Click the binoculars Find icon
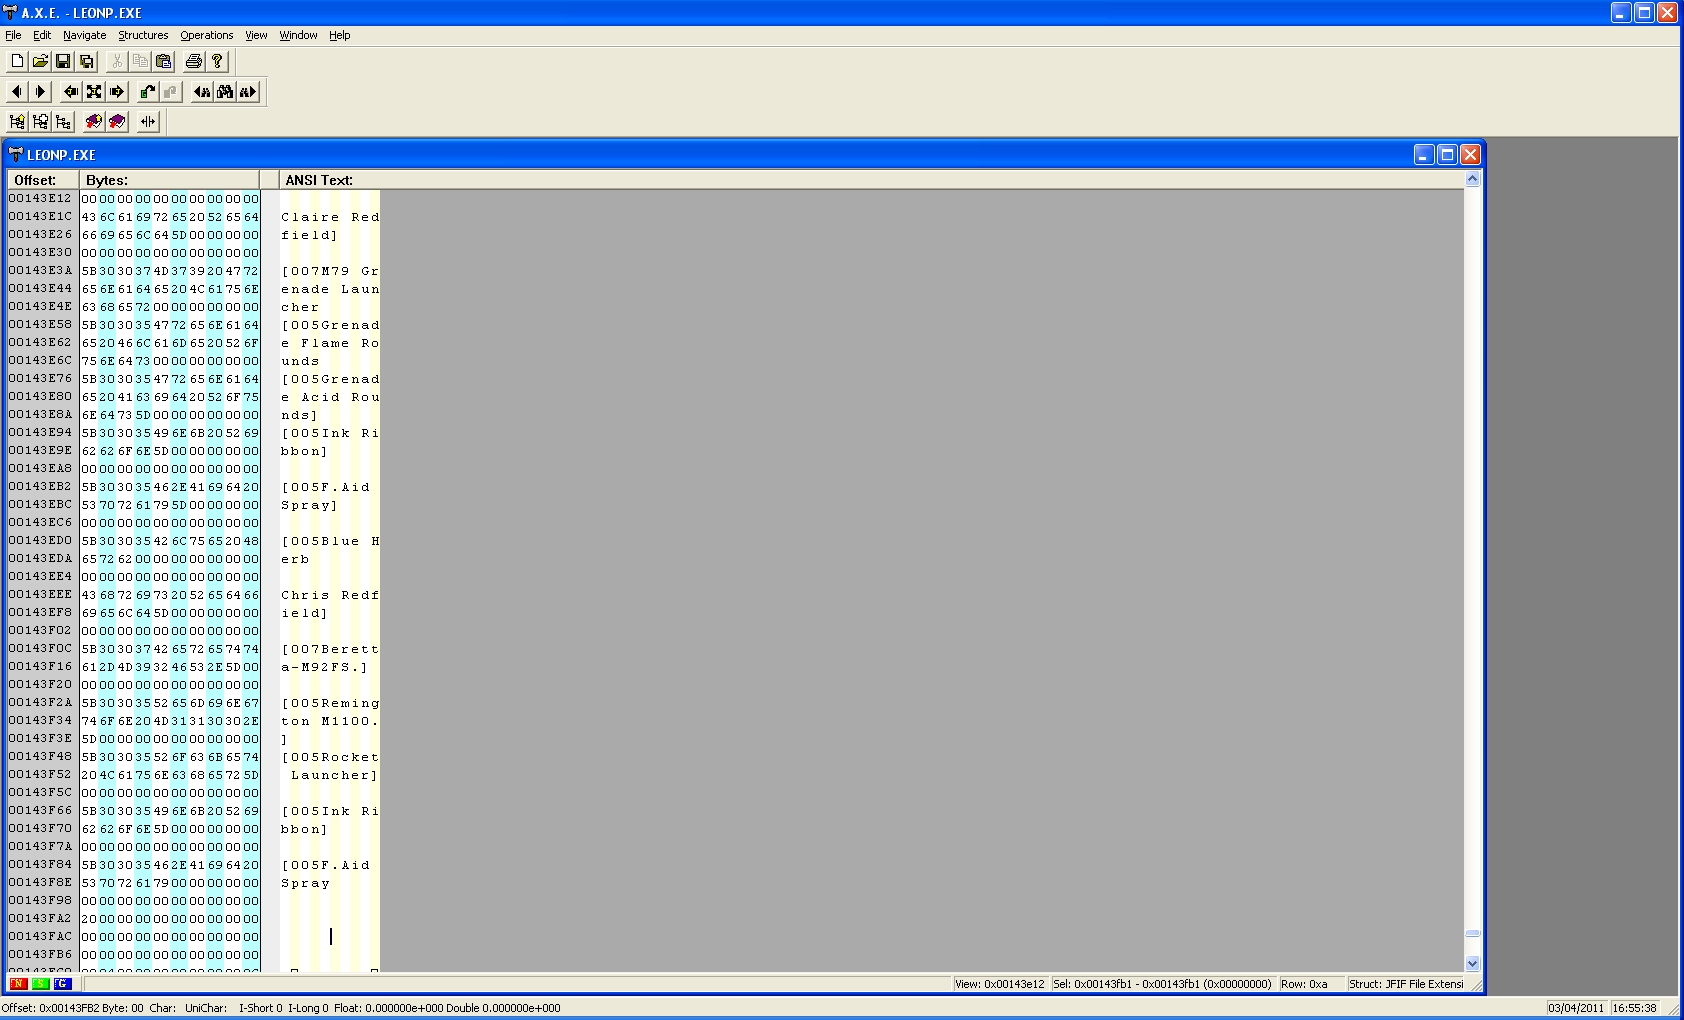The width and height of the screenshot is (1684, 1020). coord(225,92)
